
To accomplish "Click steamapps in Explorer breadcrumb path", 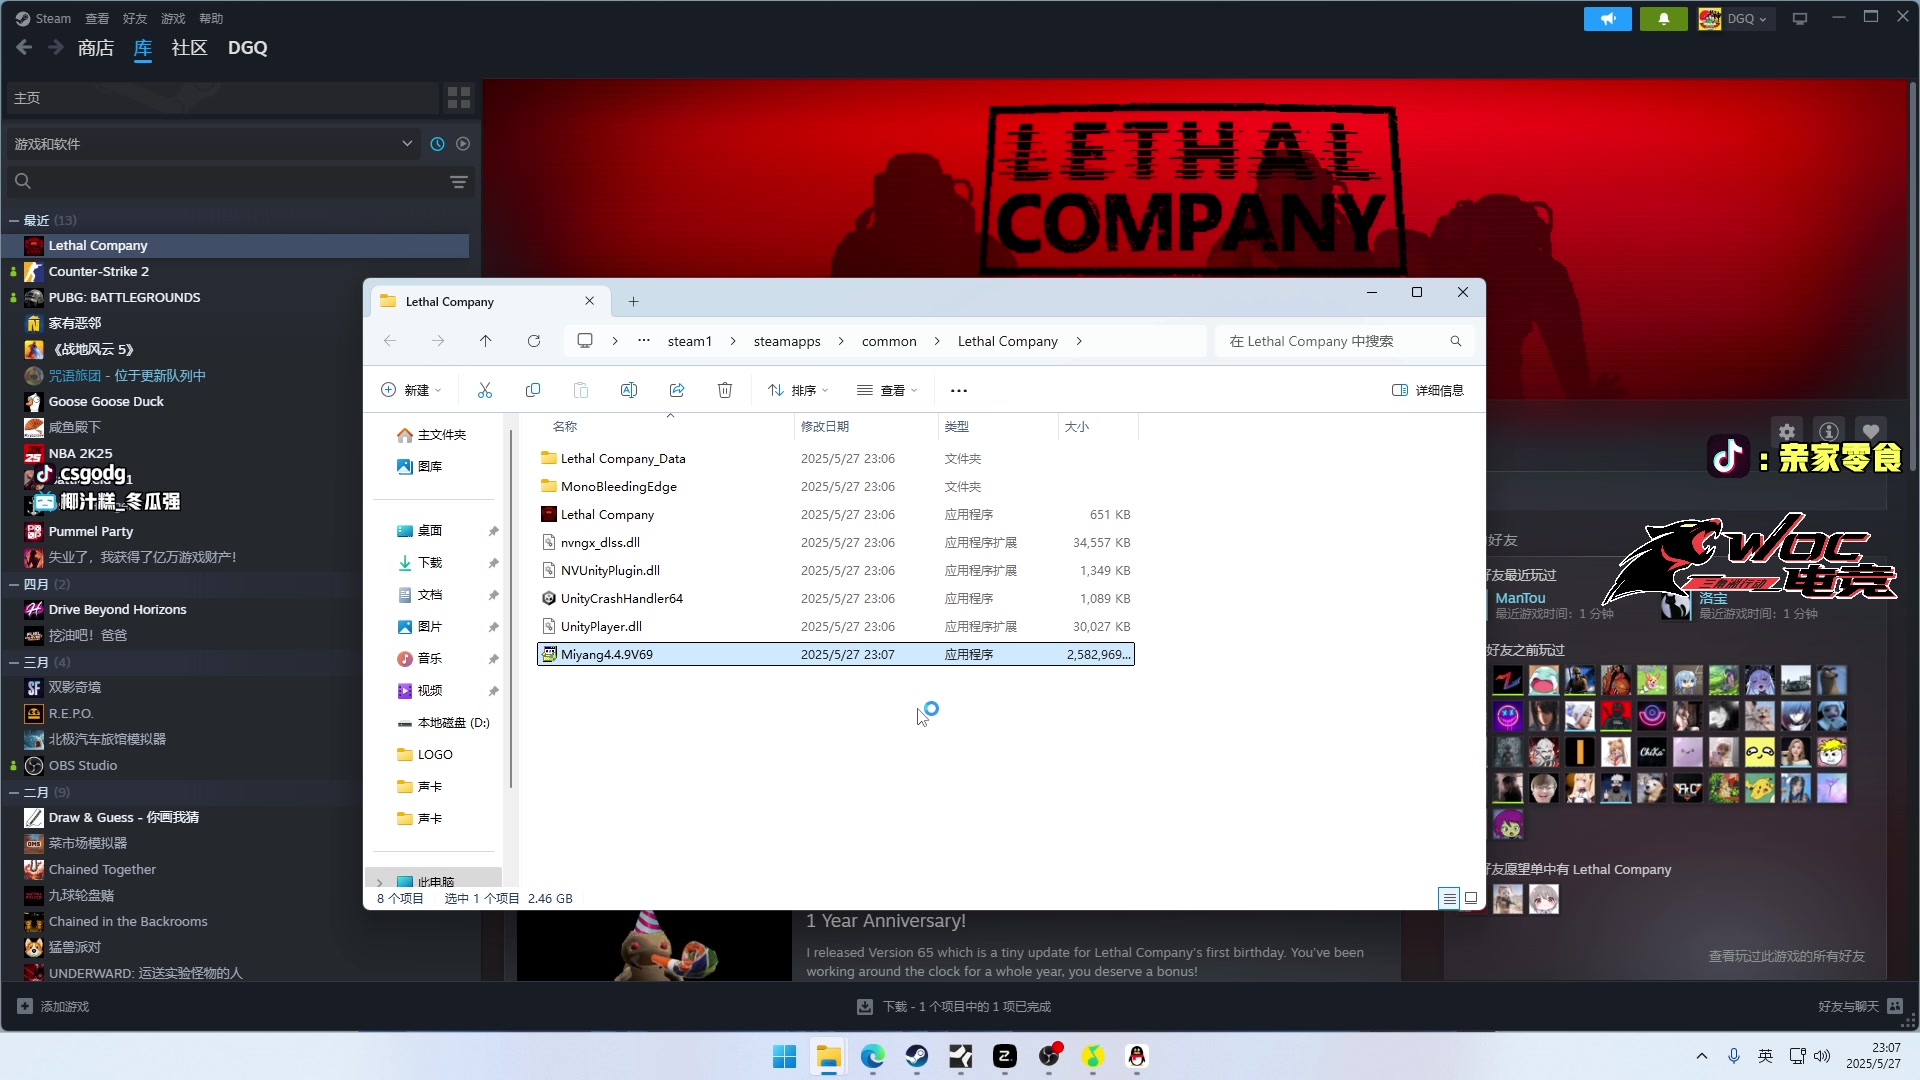I will (x=787, y=341).
